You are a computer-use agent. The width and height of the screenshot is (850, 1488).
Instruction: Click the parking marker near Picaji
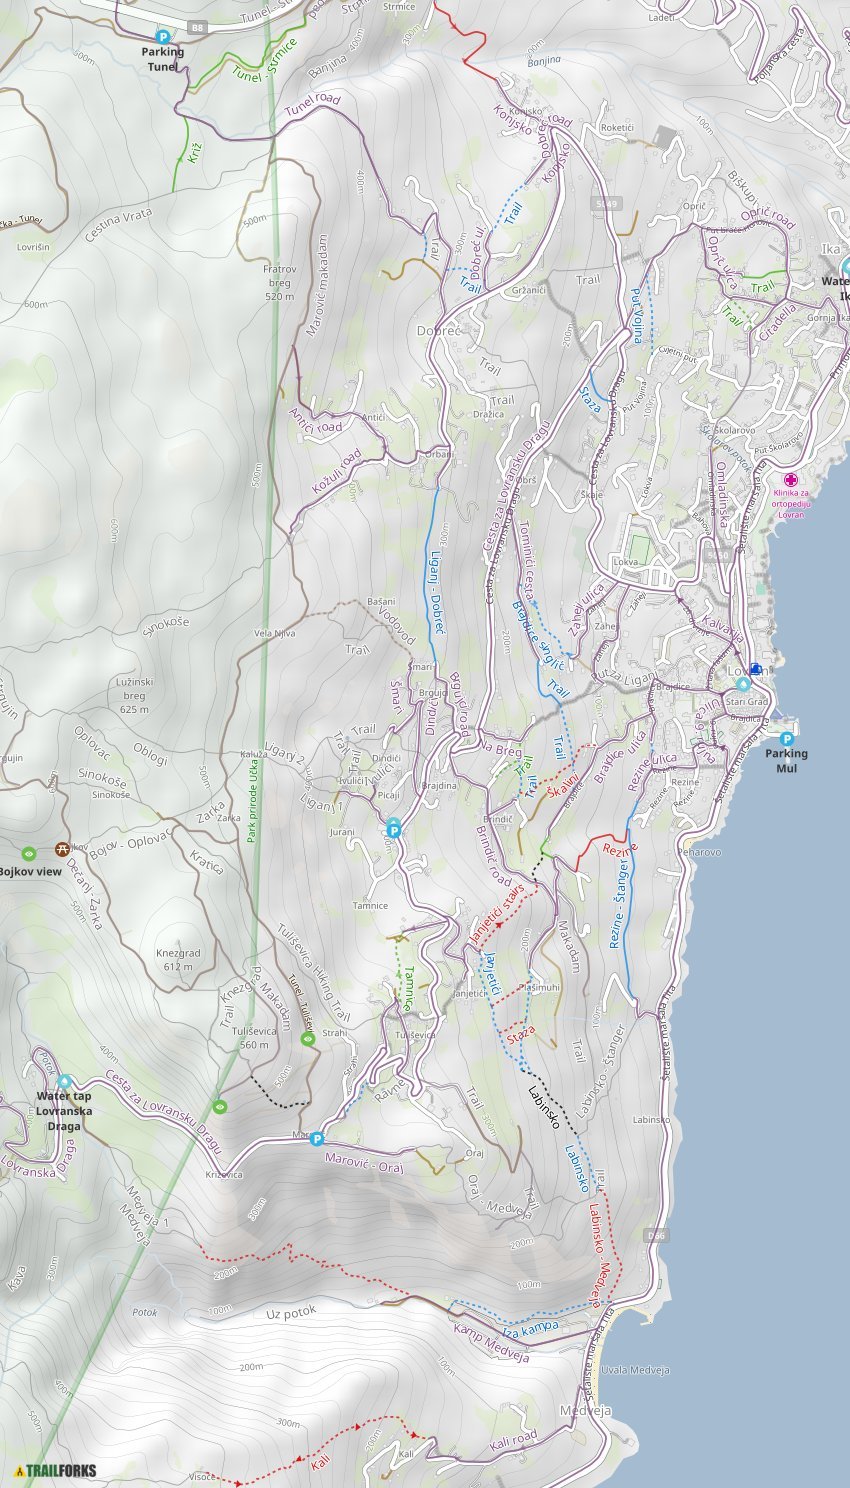(x=394, y=829)
